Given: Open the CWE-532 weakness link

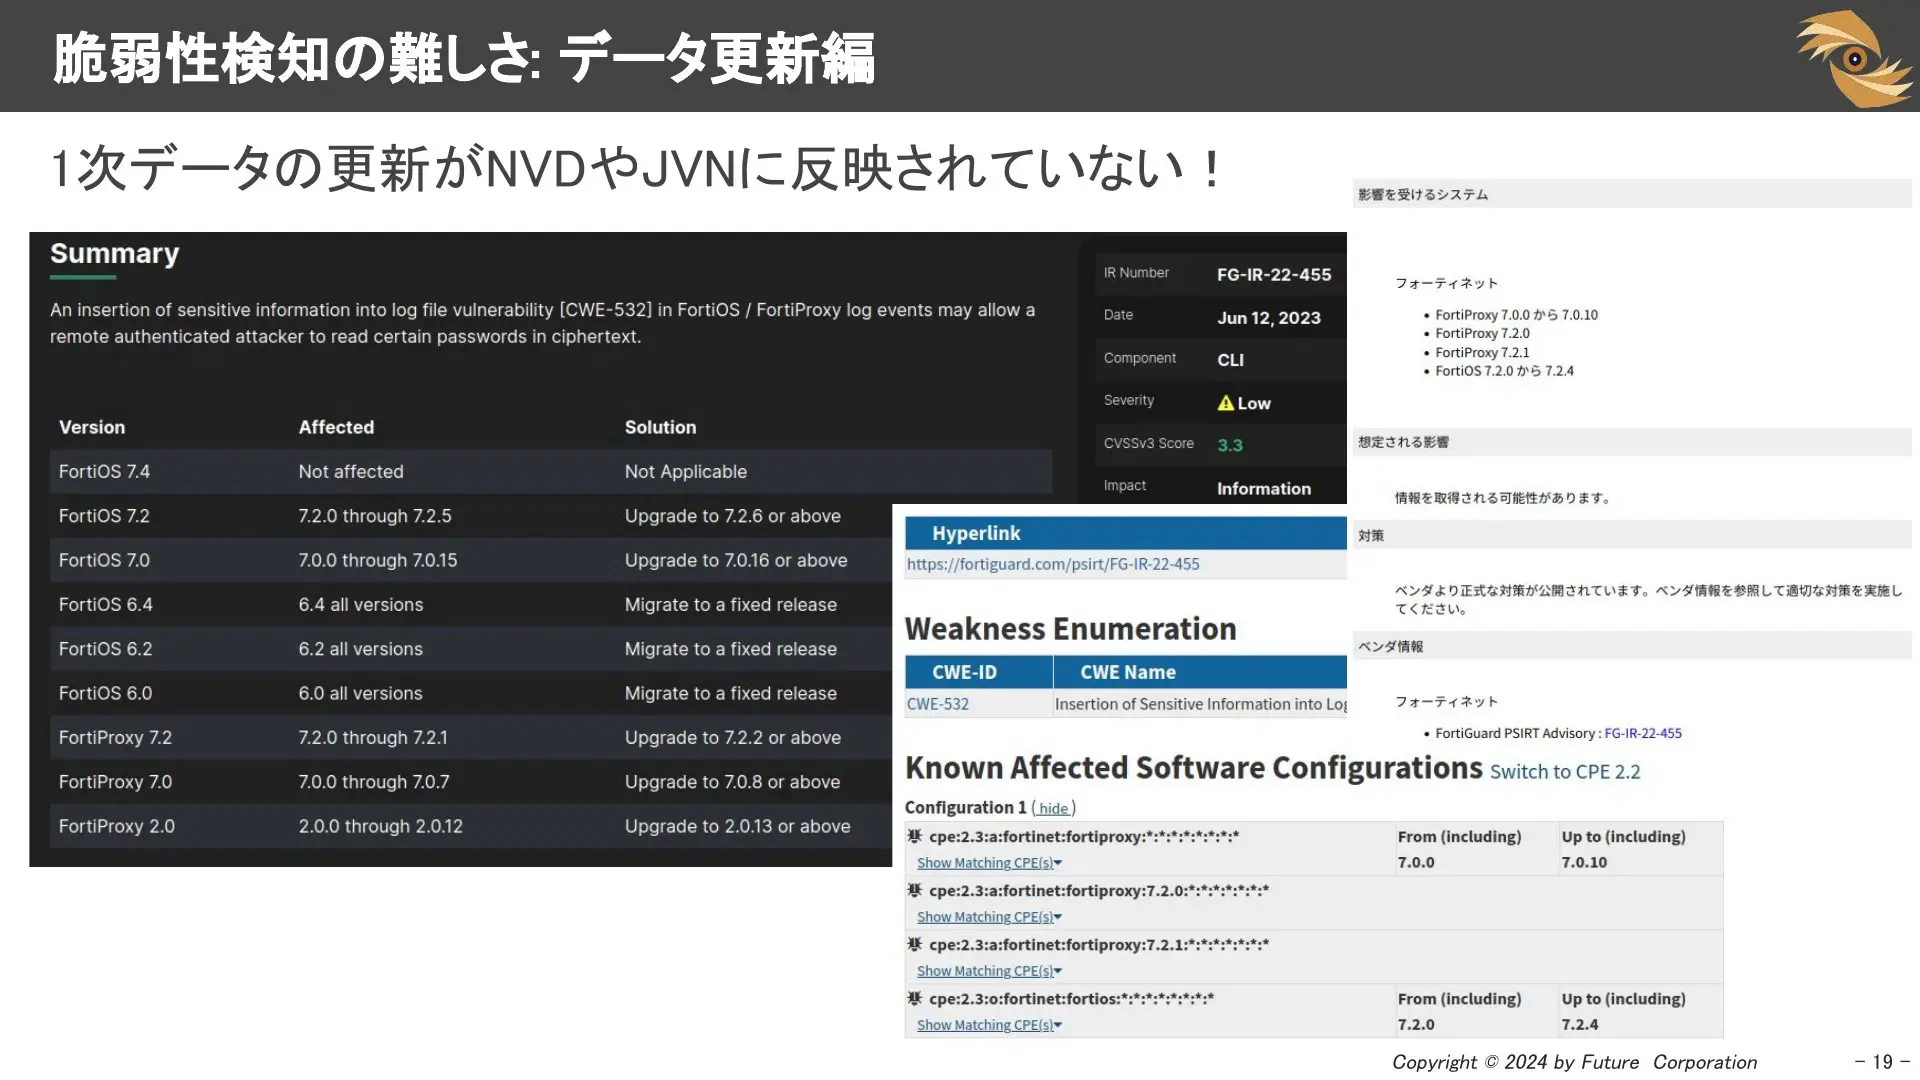Looking at the screenshot, I should [x=937, y=704].
